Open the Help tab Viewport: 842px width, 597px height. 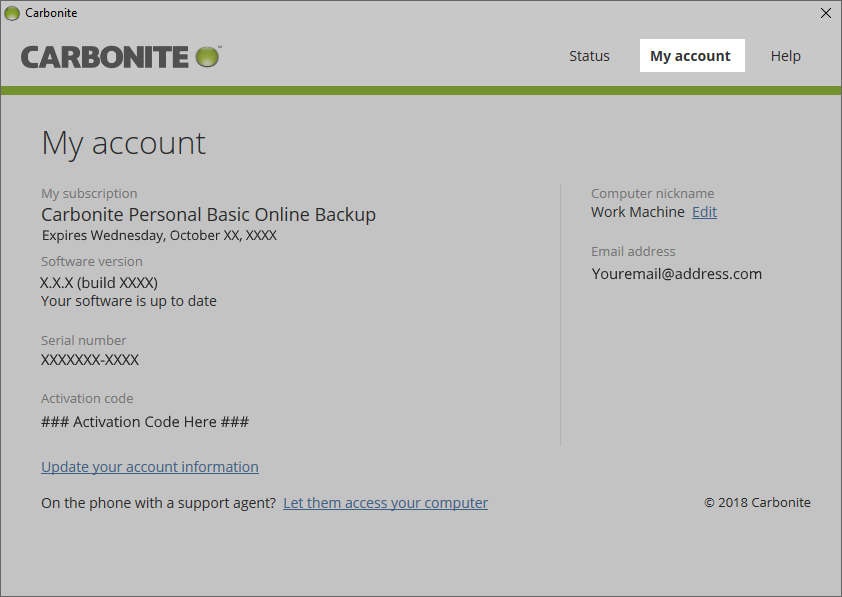tap(786, 56)
